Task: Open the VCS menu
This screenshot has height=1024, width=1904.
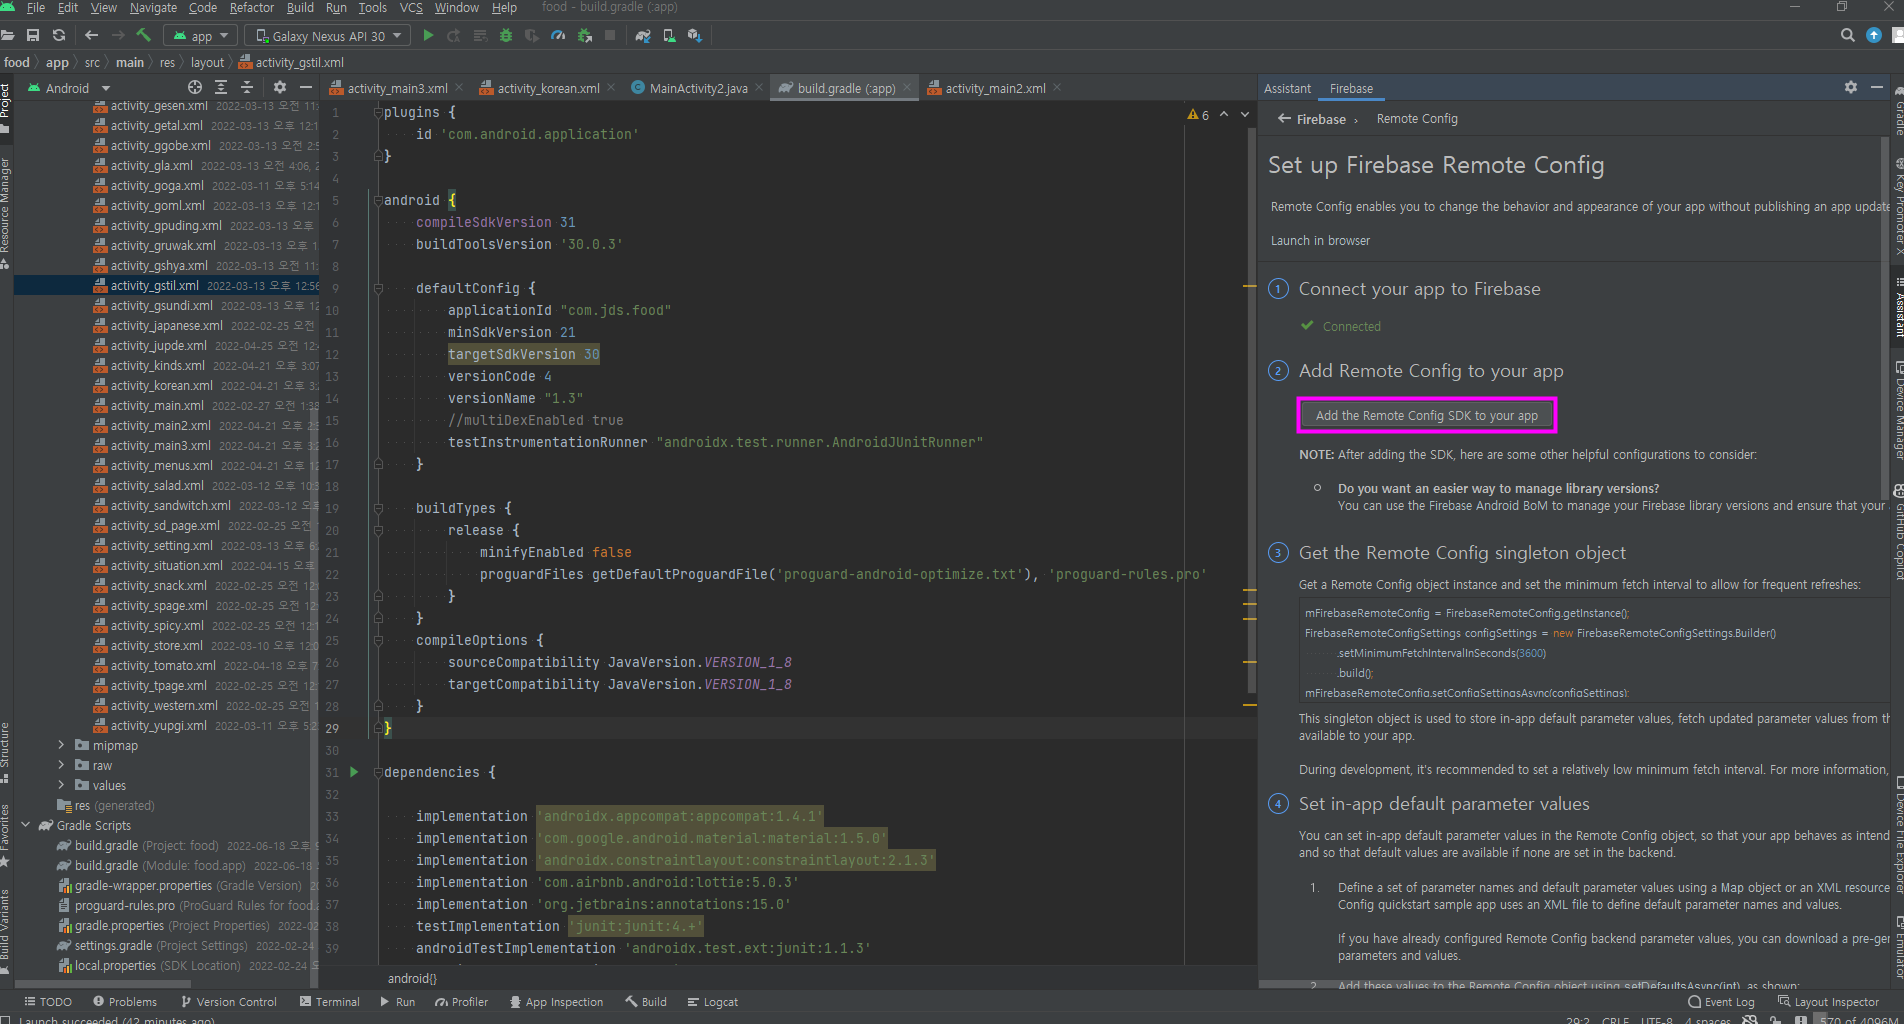Action: [x=411, y=8]
